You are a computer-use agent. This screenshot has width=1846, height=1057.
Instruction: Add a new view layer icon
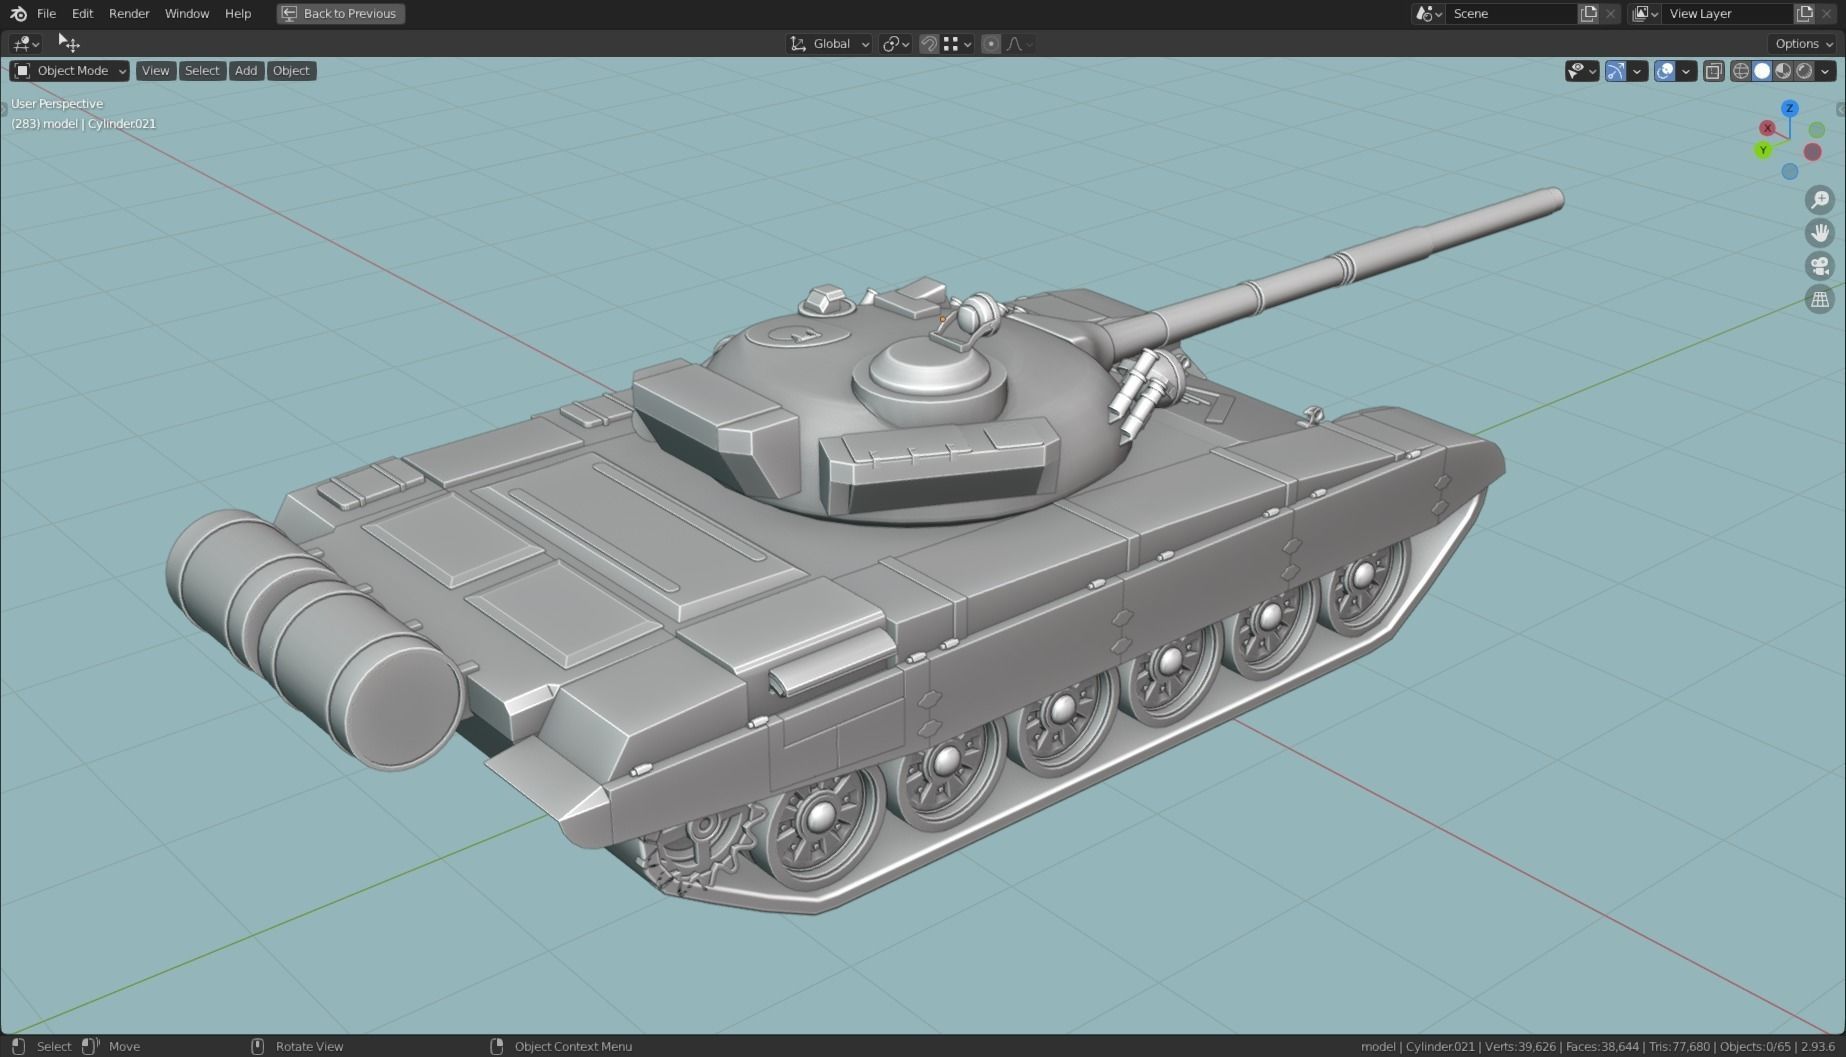click(x=1805, y=13)
